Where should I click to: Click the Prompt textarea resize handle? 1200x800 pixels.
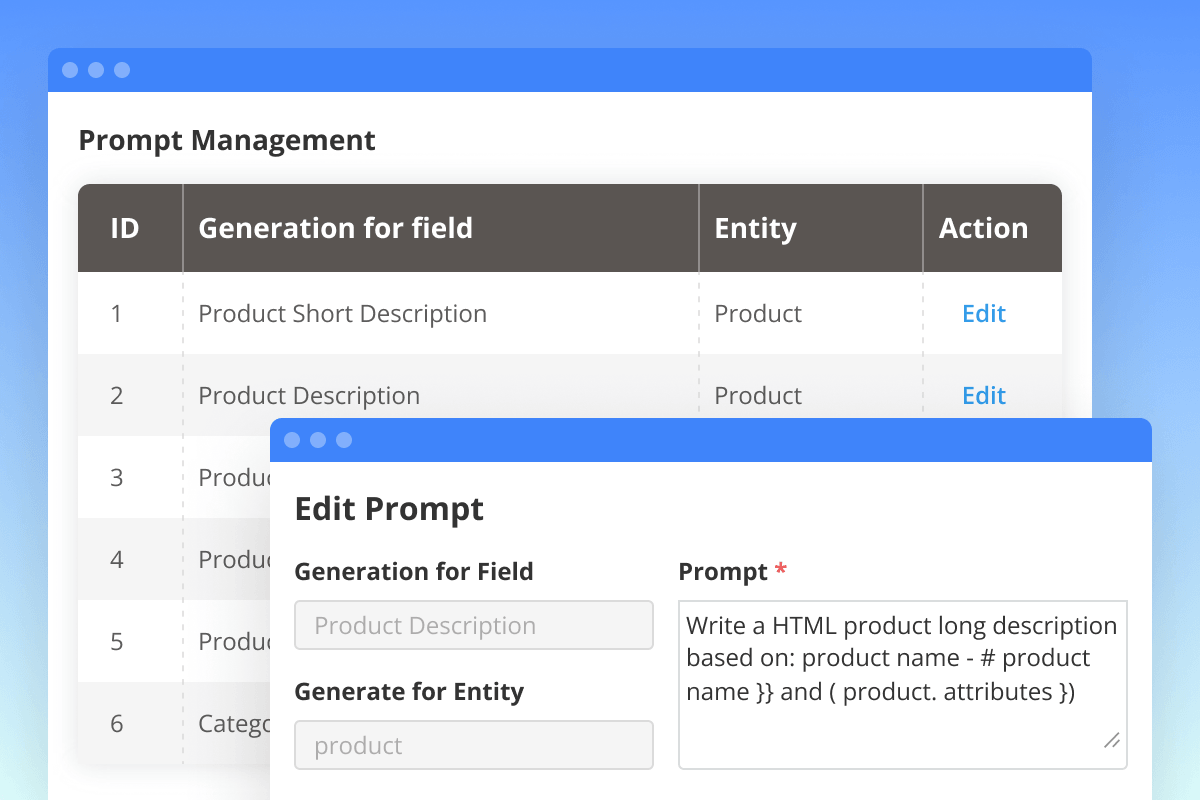point(1111,741)
